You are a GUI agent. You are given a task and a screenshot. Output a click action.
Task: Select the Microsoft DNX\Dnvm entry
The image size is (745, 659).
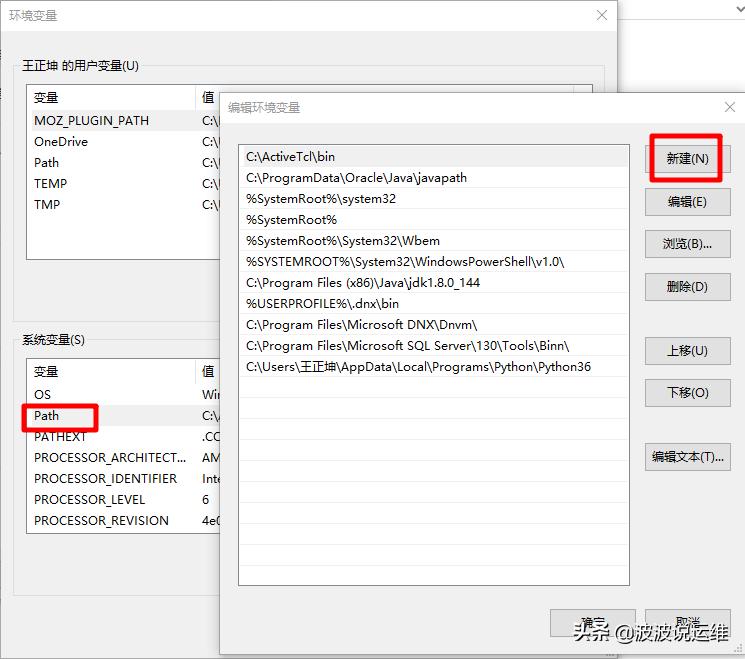click(434, 325)
